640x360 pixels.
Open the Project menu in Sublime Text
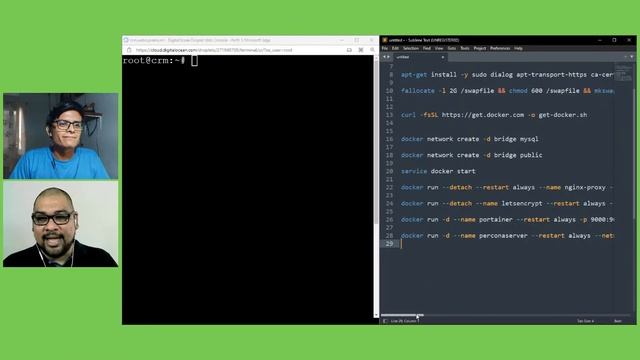point(480,48)
